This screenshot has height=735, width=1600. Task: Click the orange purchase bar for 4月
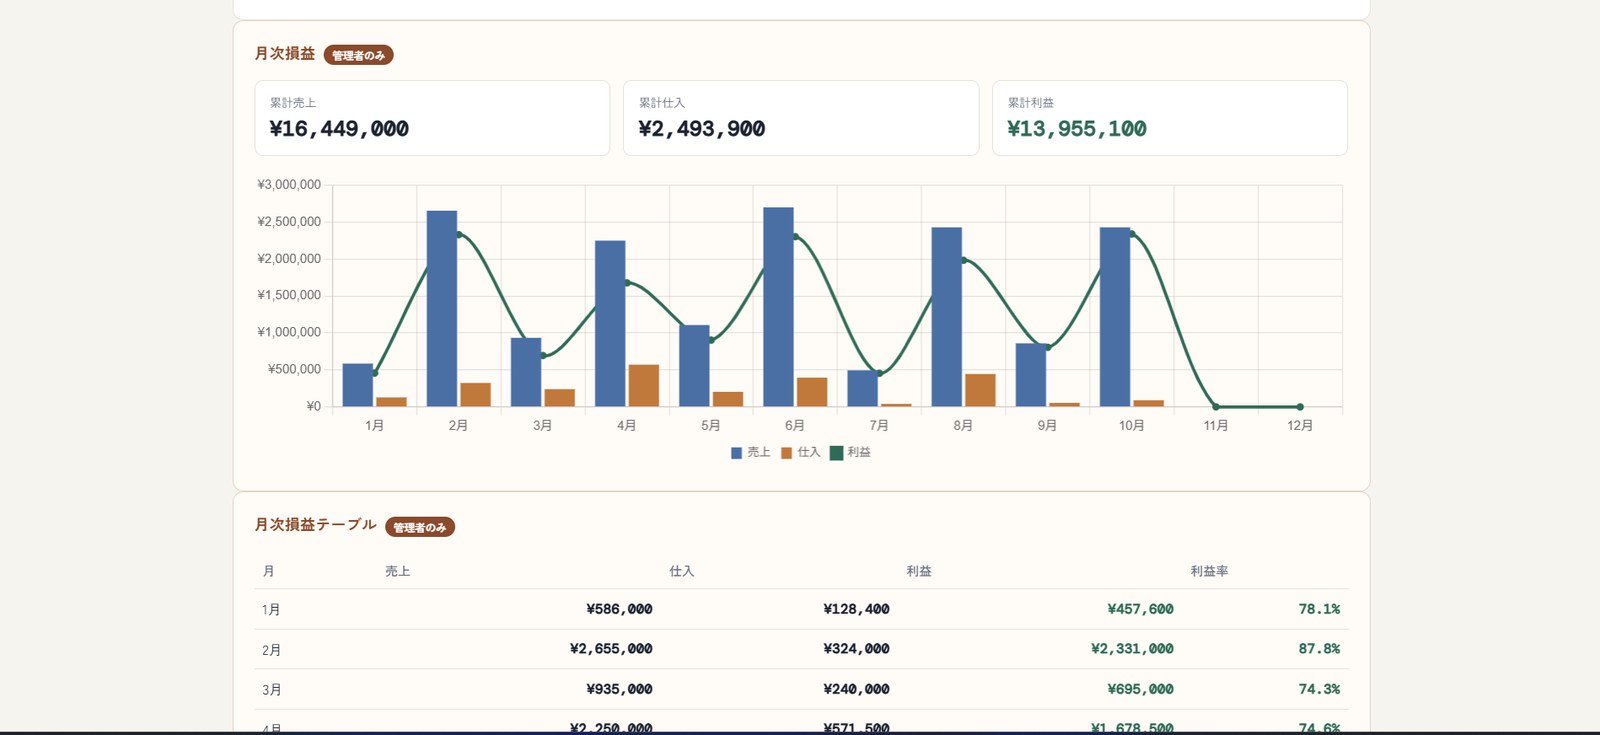[644, 386]
